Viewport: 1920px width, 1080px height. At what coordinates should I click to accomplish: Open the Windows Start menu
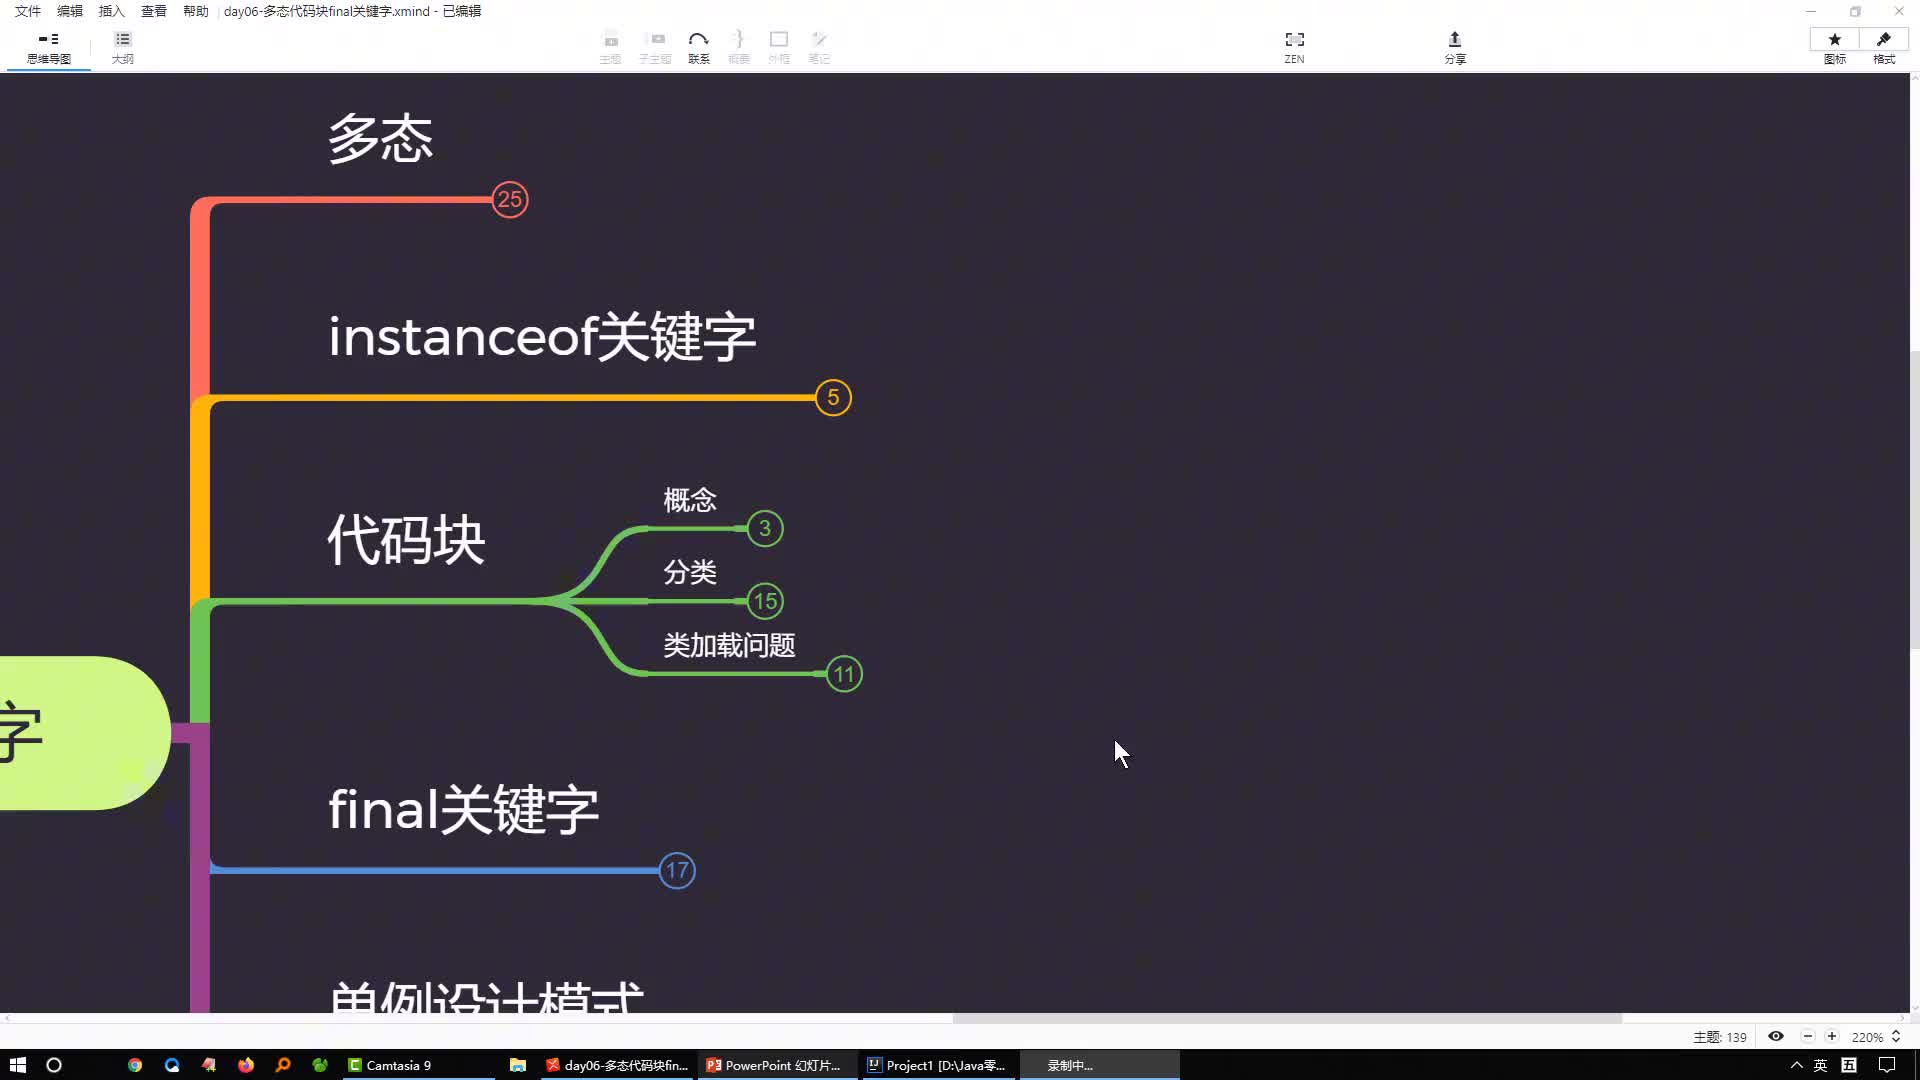coord(17,1065)
